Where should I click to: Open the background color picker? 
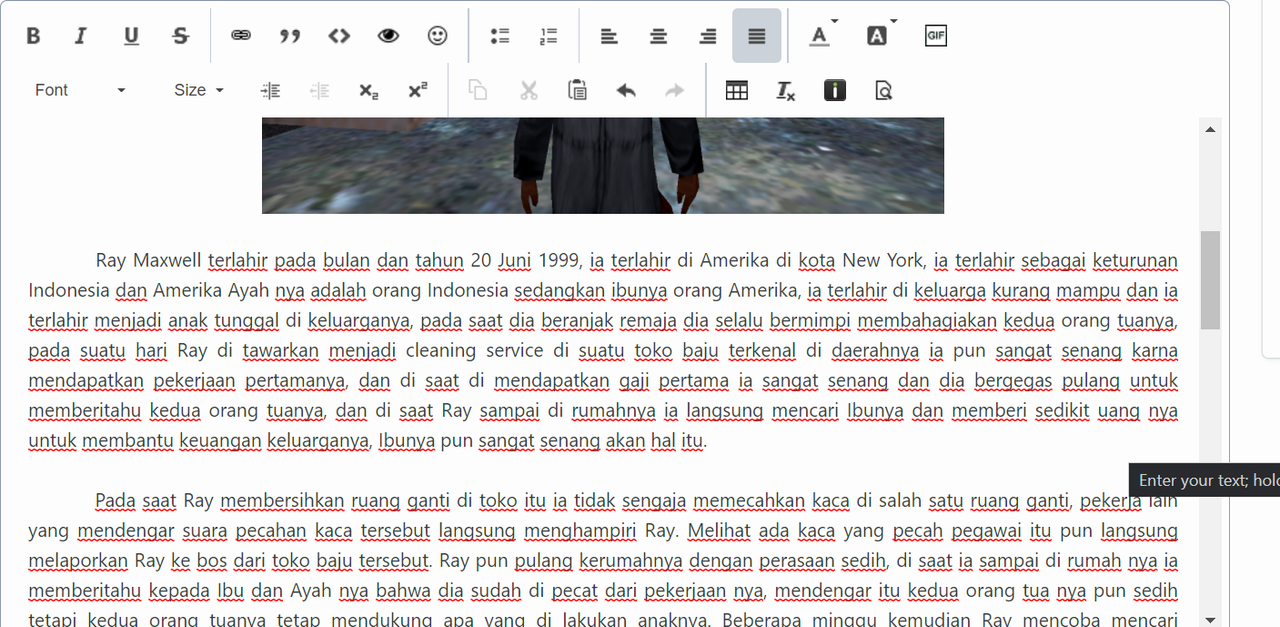[x=879, y=36]
